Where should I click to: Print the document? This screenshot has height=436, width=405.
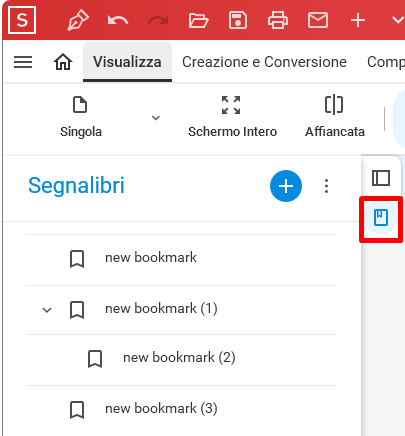point(278,20)
